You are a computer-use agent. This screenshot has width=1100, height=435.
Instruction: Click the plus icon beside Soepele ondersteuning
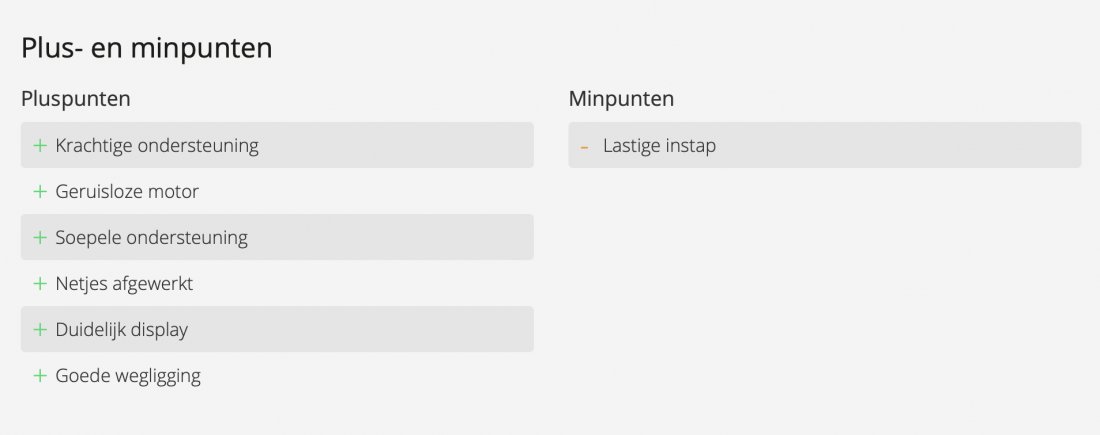pos(40,238)
